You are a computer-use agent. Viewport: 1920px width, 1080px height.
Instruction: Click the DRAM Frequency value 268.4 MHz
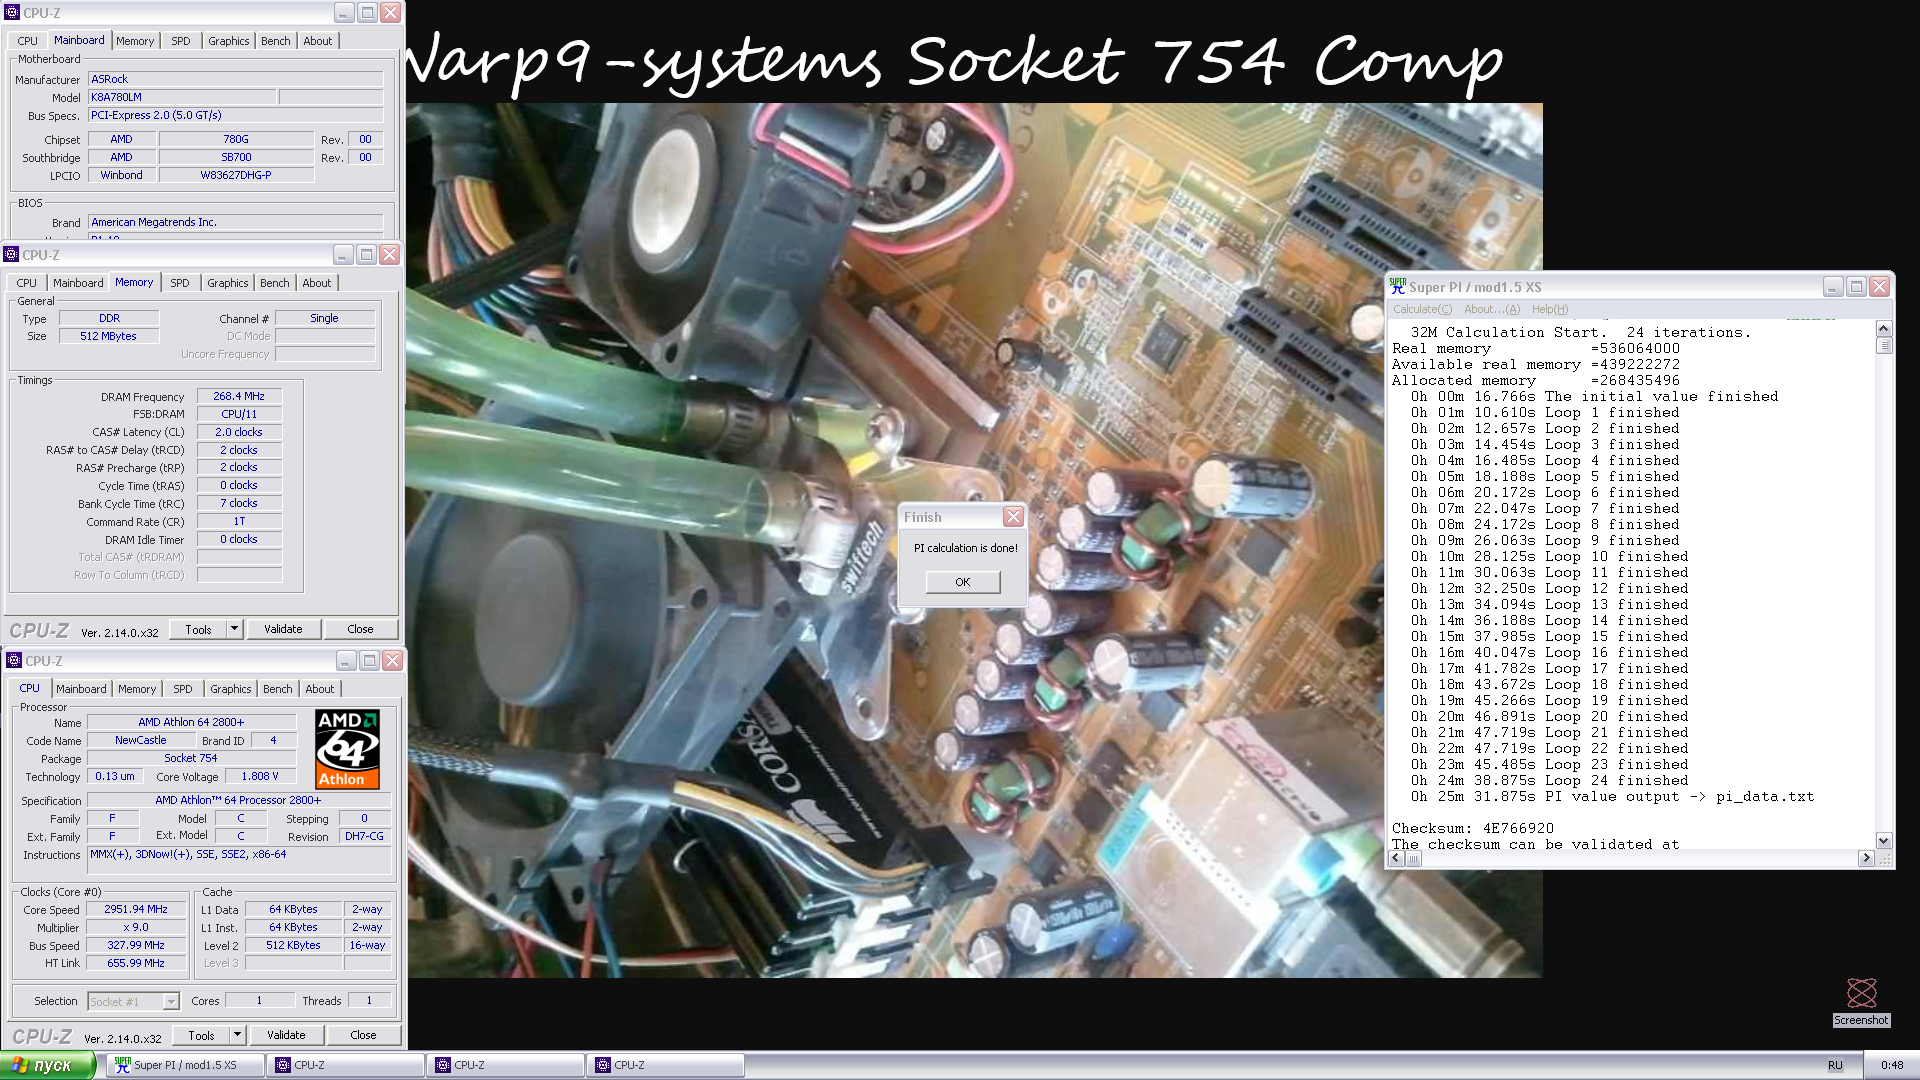click(239, 396)
